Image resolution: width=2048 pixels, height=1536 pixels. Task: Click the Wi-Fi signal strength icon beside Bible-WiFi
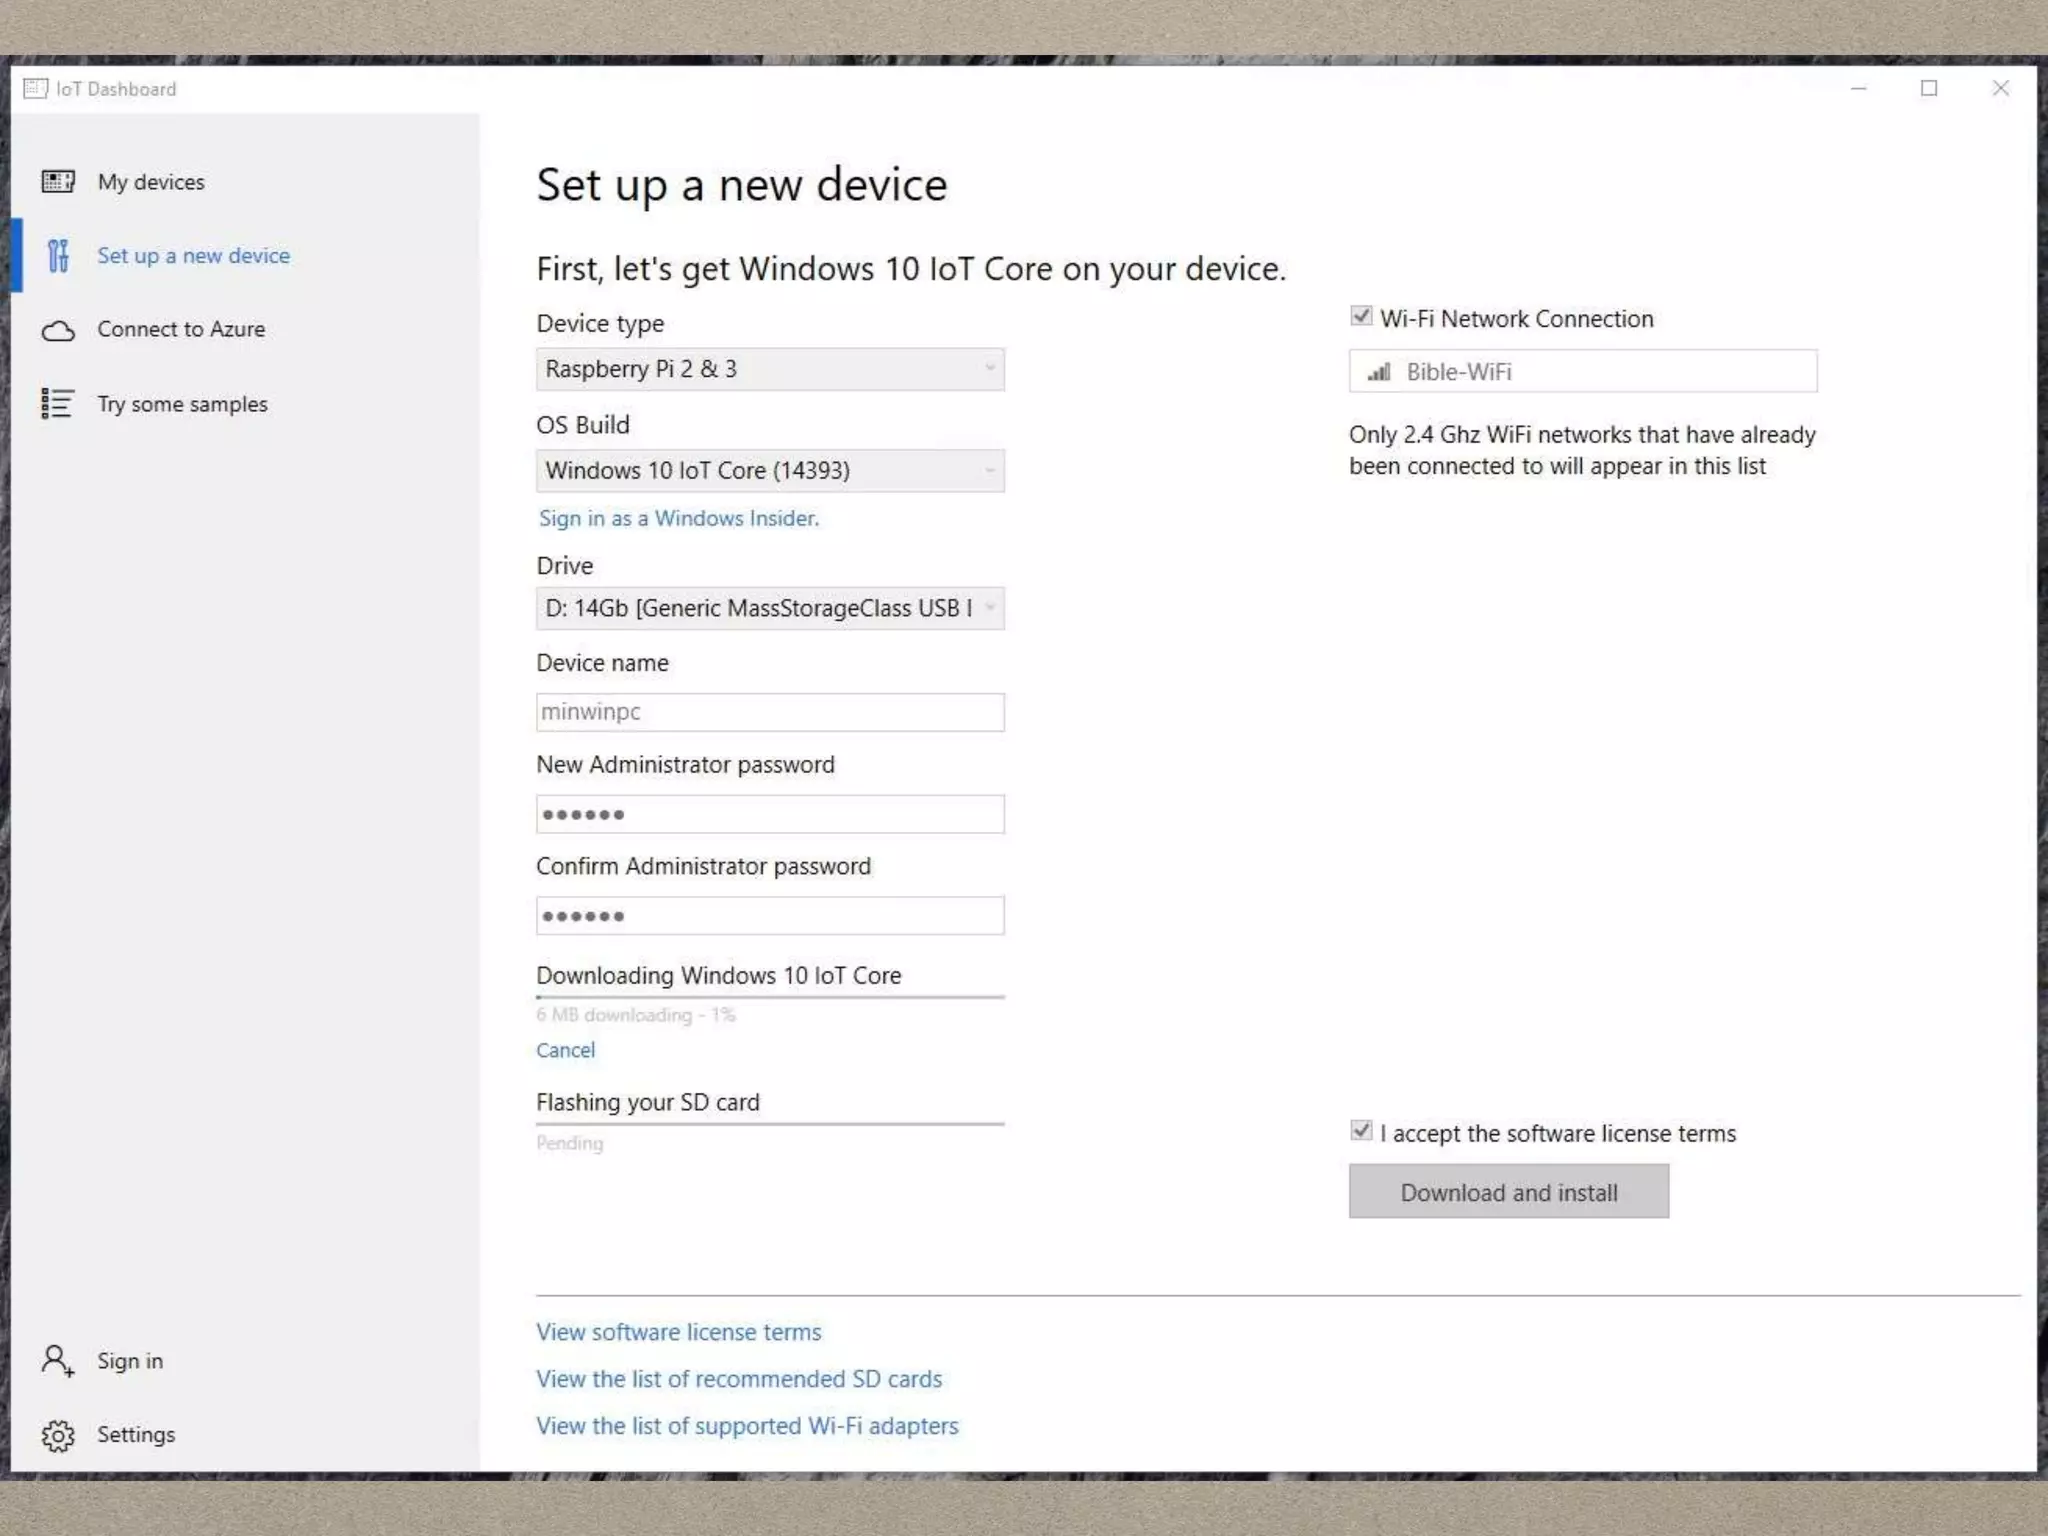click(1379, 372)
